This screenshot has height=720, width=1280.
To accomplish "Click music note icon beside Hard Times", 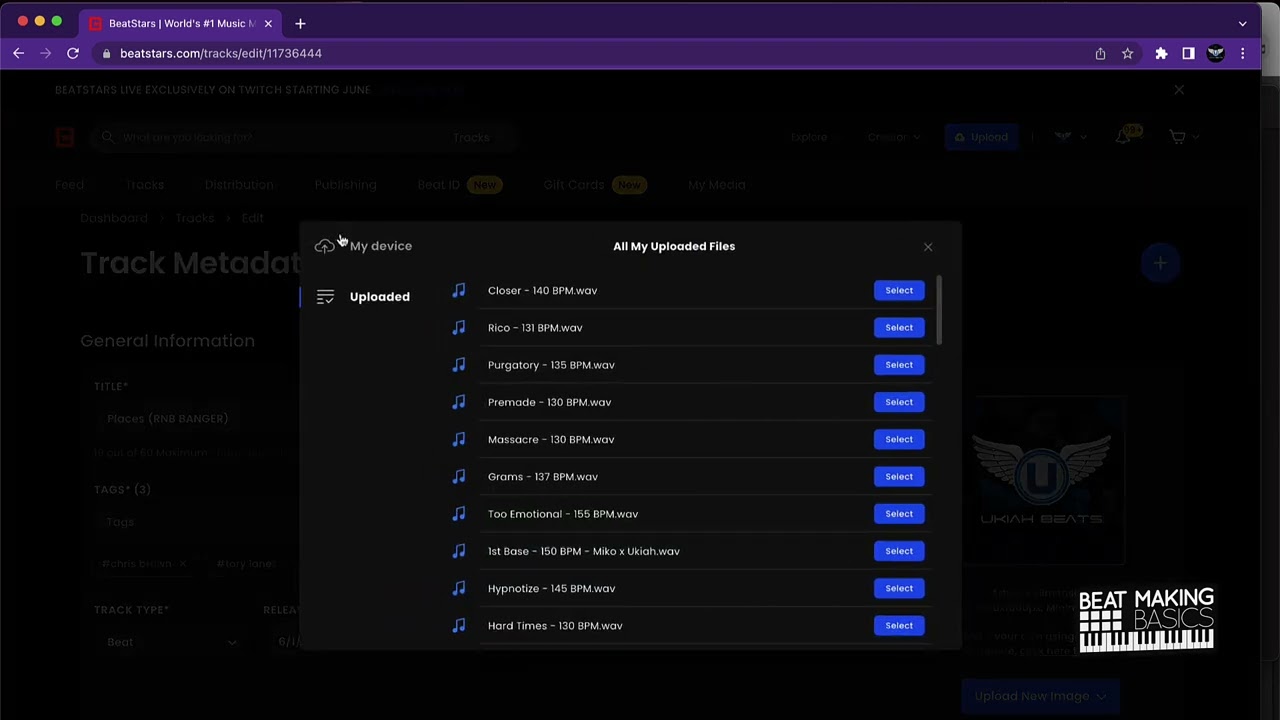I will tap(459, 625).
